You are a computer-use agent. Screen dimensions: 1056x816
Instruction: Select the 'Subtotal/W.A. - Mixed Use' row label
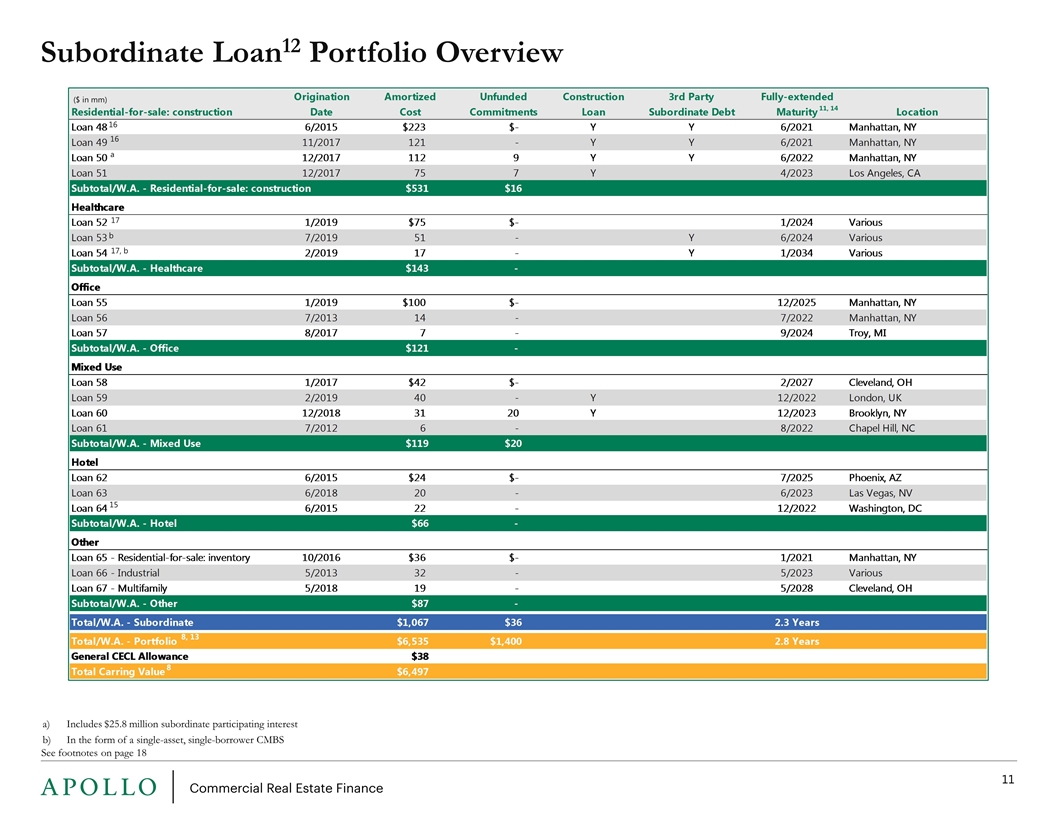click(135, 443)
